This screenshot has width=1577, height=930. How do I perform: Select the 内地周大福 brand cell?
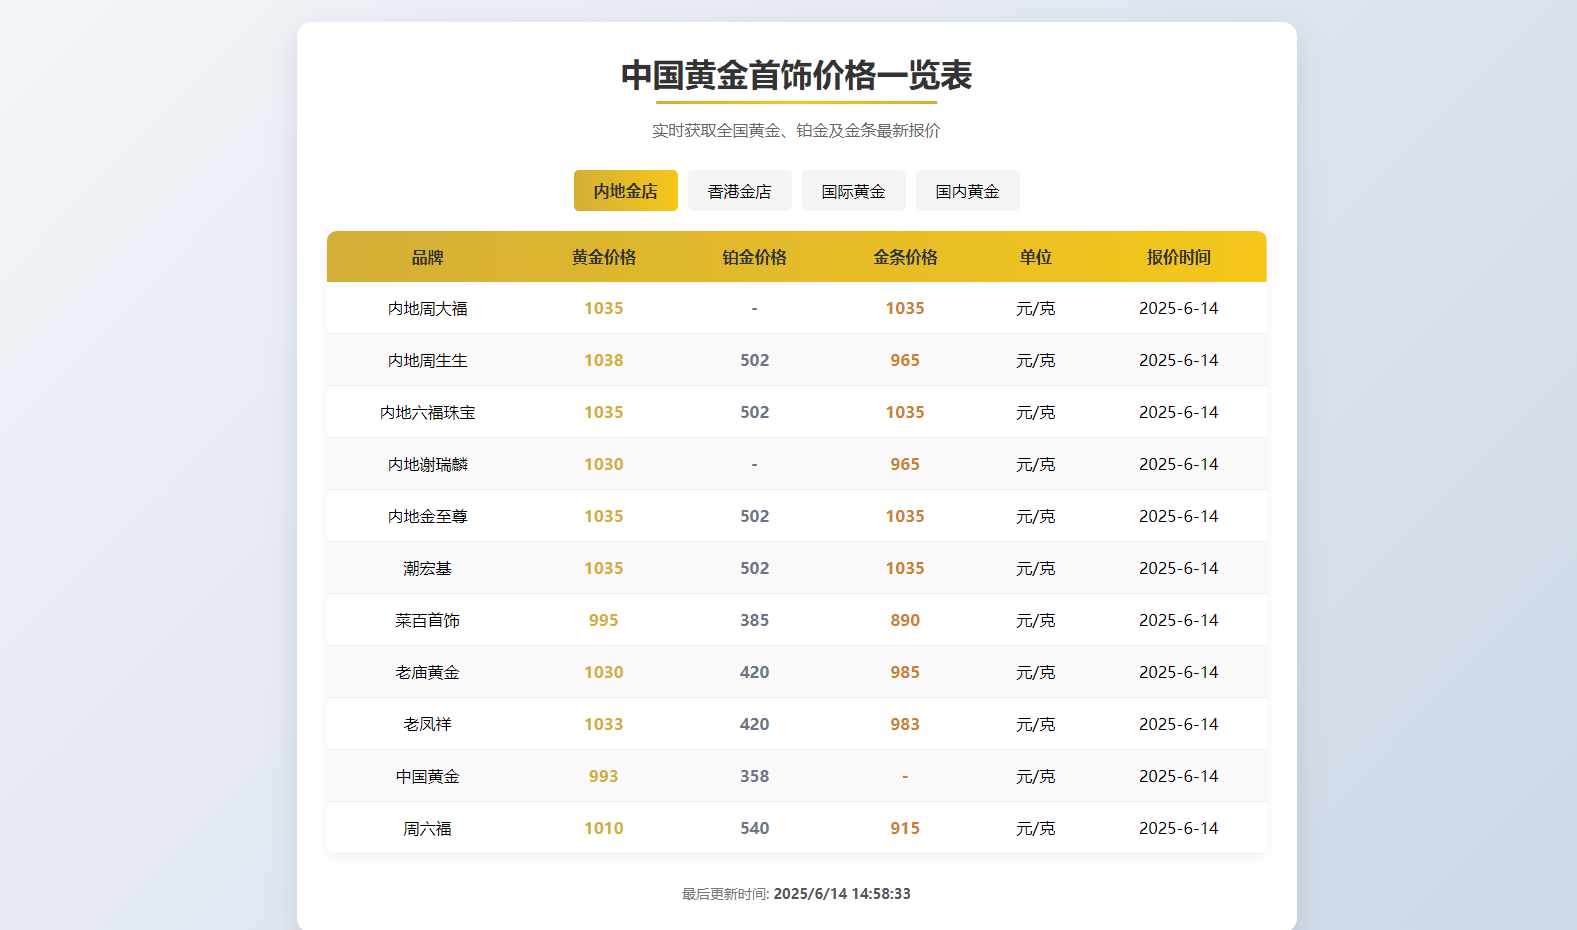point(427,308)
